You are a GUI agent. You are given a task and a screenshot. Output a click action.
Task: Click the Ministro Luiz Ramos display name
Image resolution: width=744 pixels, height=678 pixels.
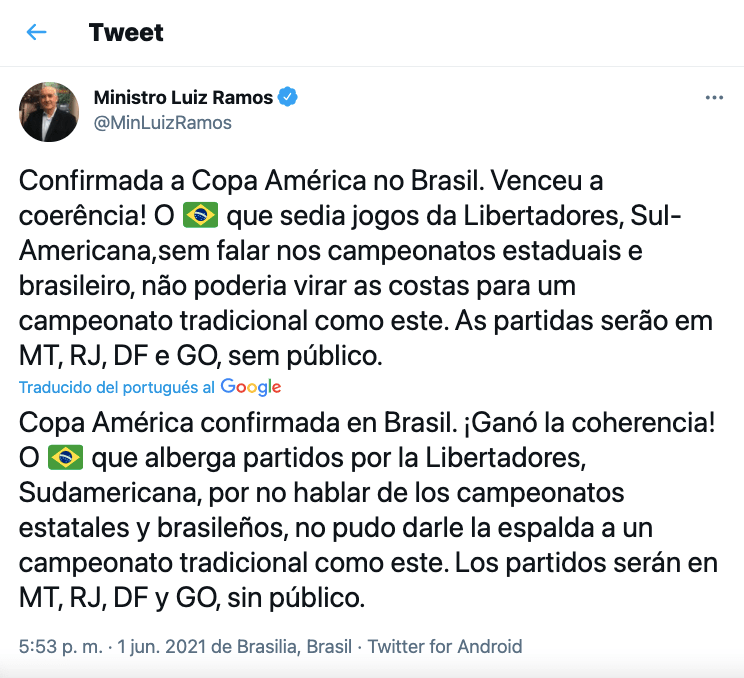coord(183,98)
